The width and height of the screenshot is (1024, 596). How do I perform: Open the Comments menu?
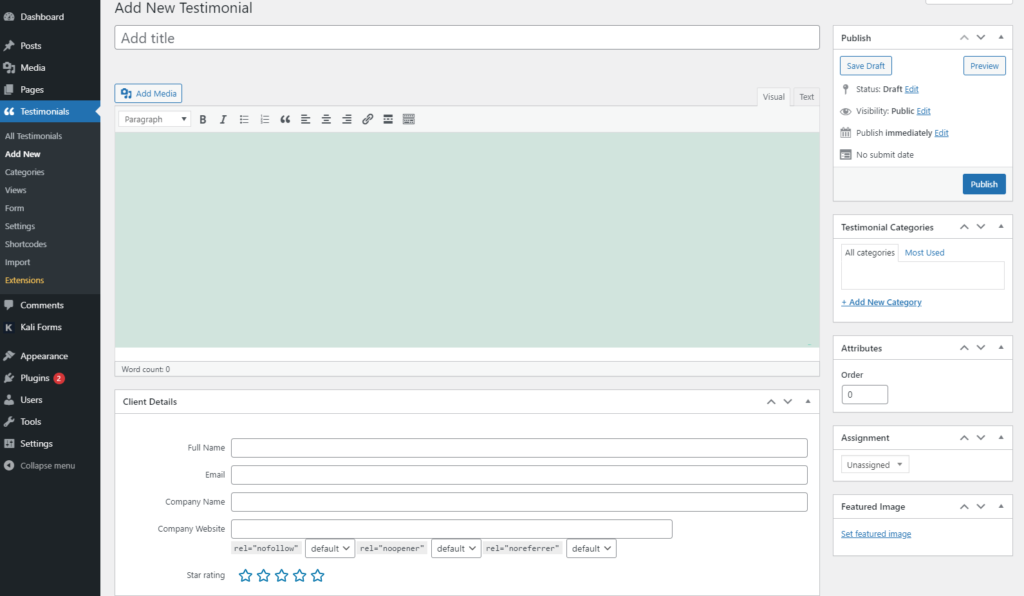50,305
